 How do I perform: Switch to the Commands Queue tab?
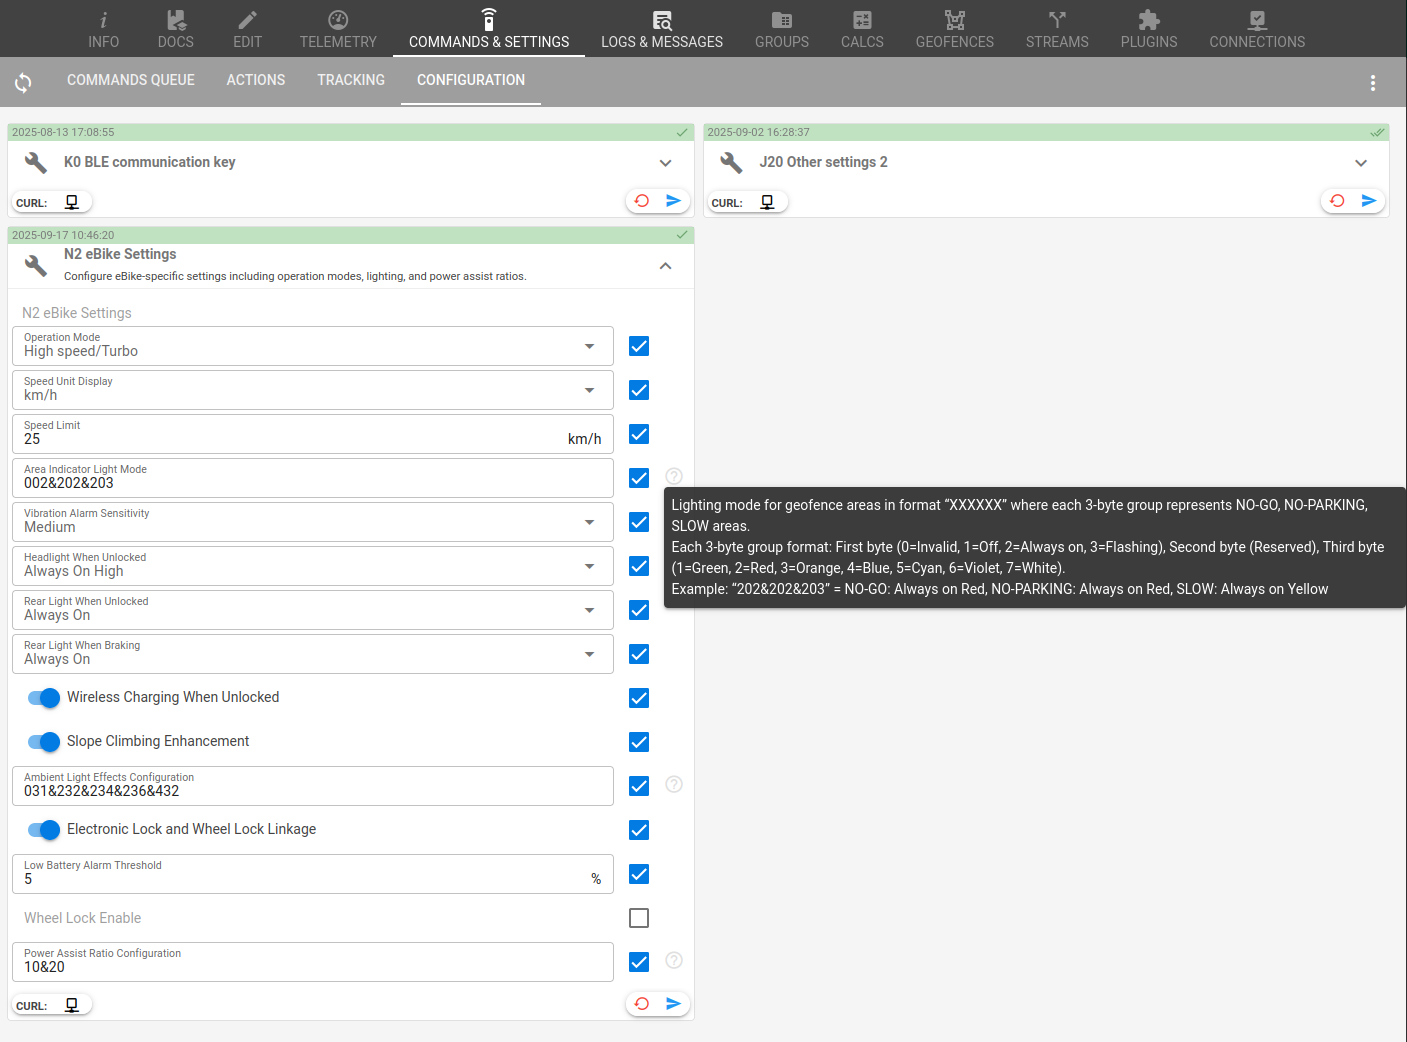coord(130,80)
